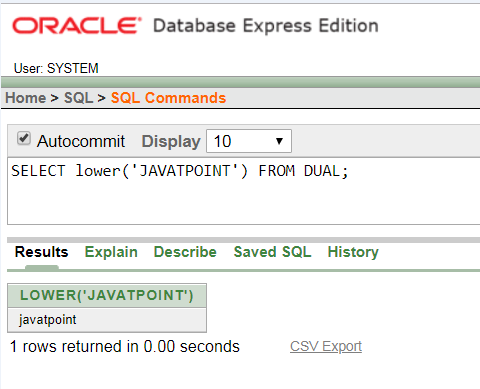Switch to the Results tab
This screenshot has height=389, width=480.
42,252
